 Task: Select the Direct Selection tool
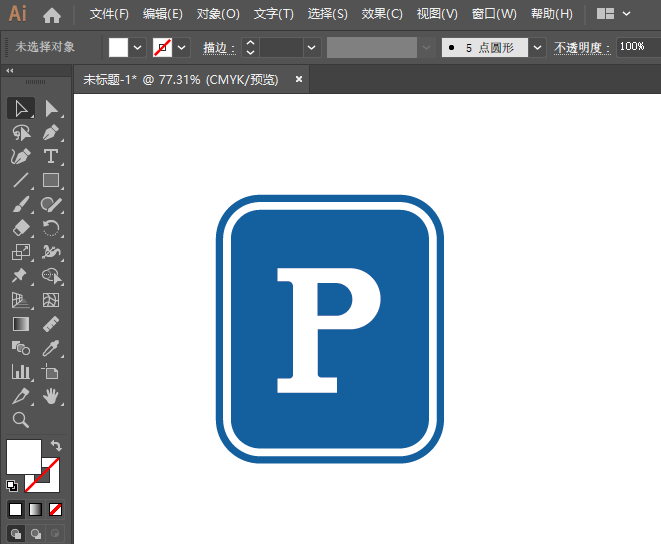[x=51, y=108]
